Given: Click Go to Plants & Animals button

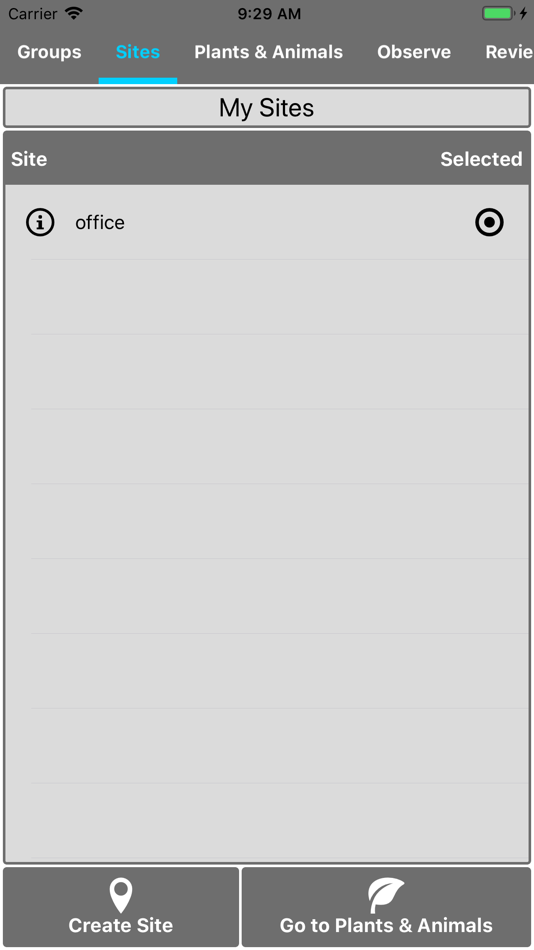Looking at the screenshot, I should pyautogui.click(x=386, y=907).
